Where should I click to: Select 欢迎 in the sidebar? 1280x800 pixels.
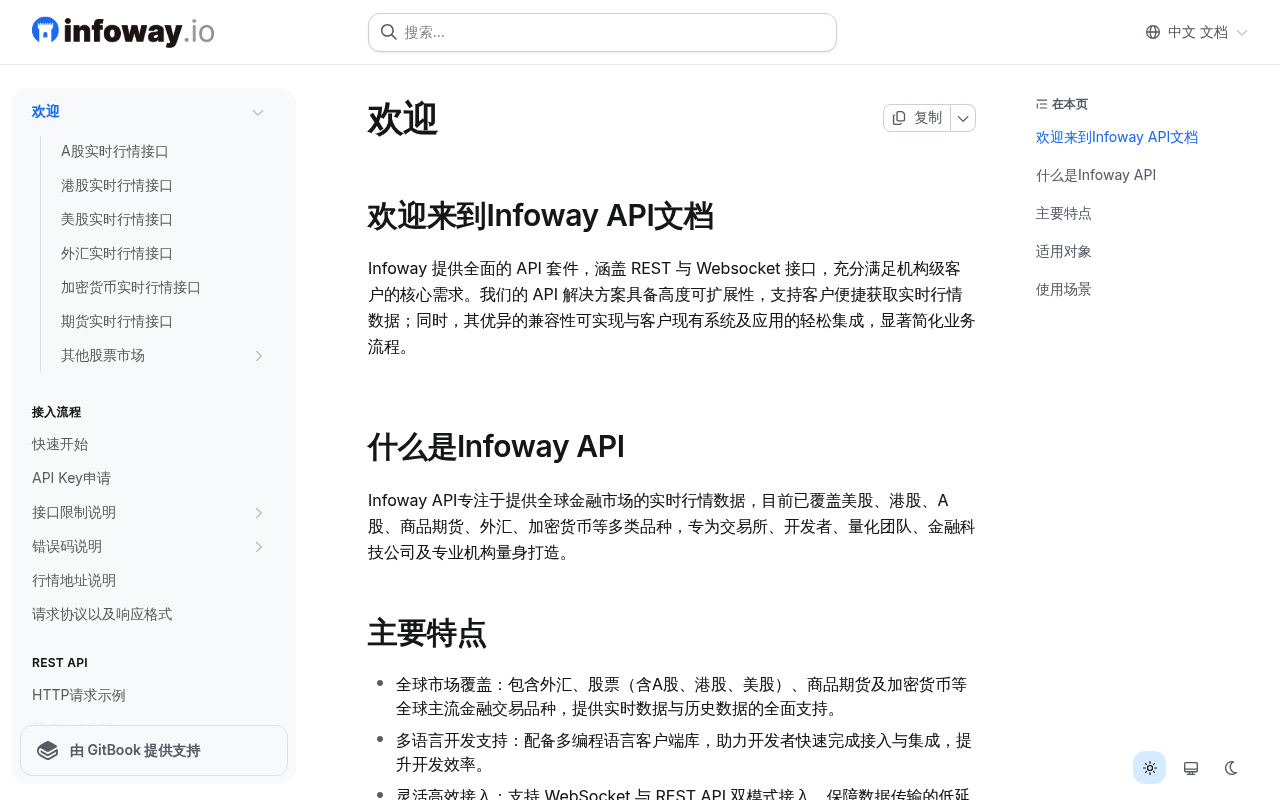click(46, 112)
